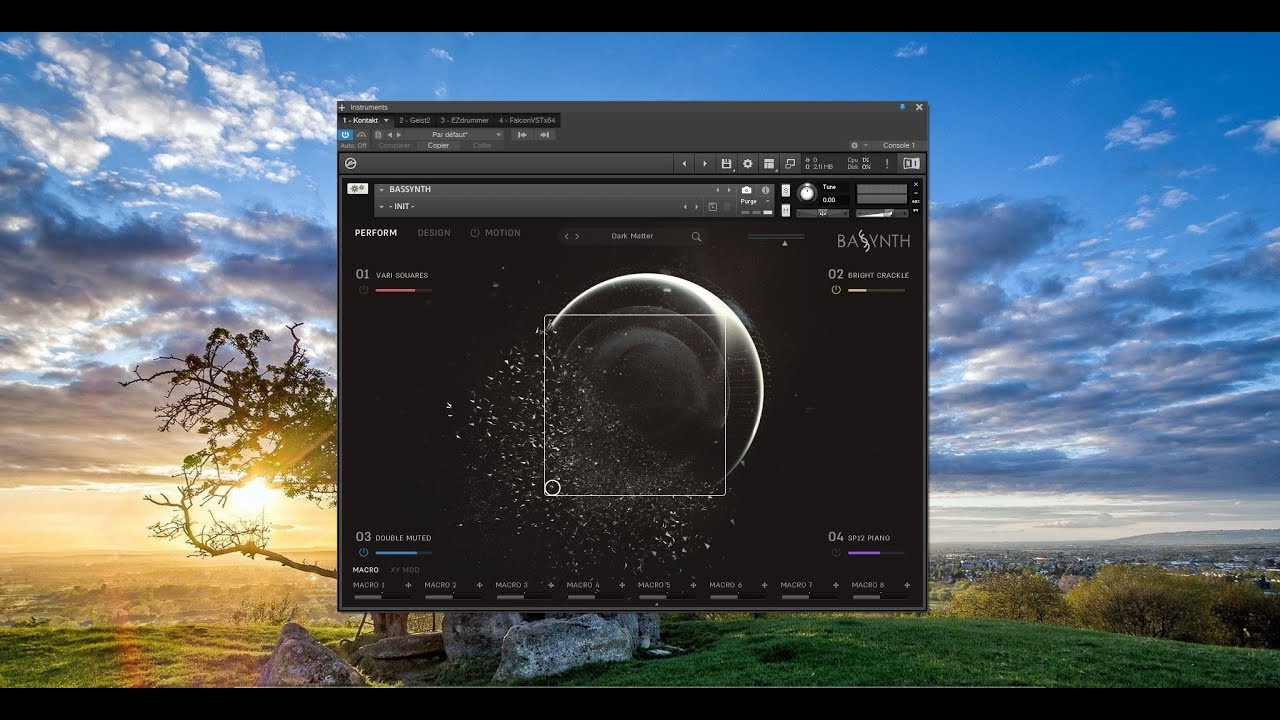
Task: Click the second routing arrow icon
Action: point(545,135)
